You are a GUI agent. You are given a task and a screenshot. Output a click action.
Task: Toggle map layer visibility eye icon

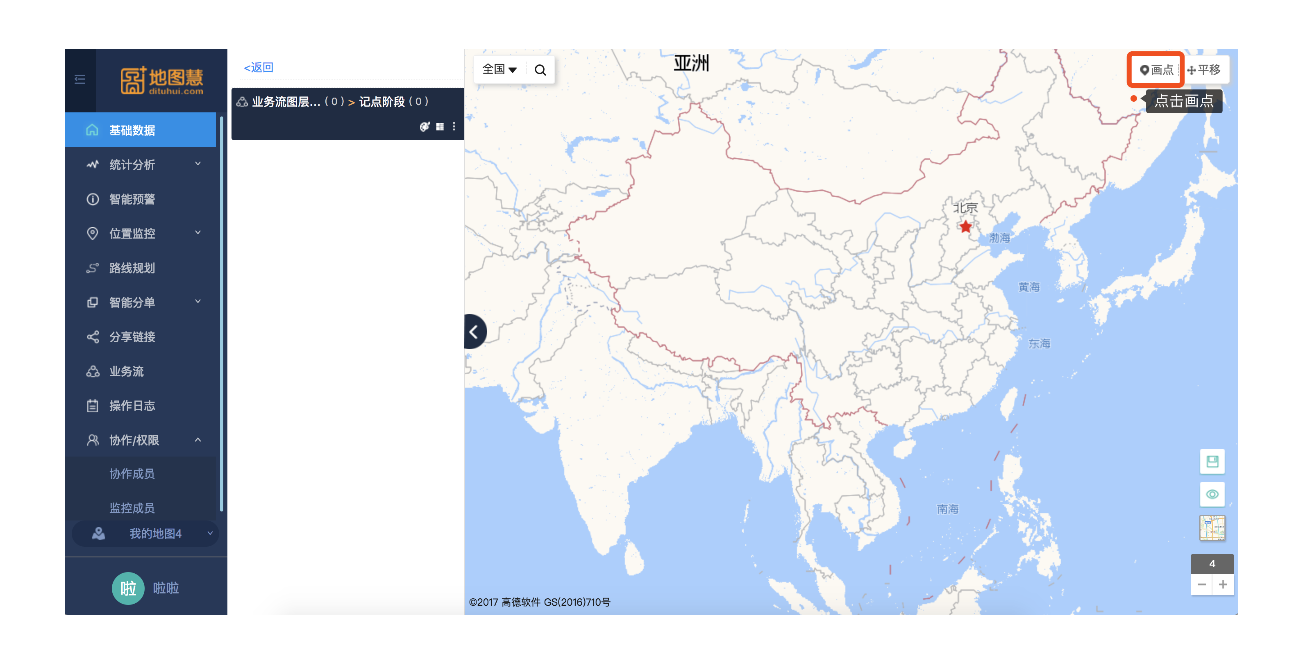[x=1212, y=495]
